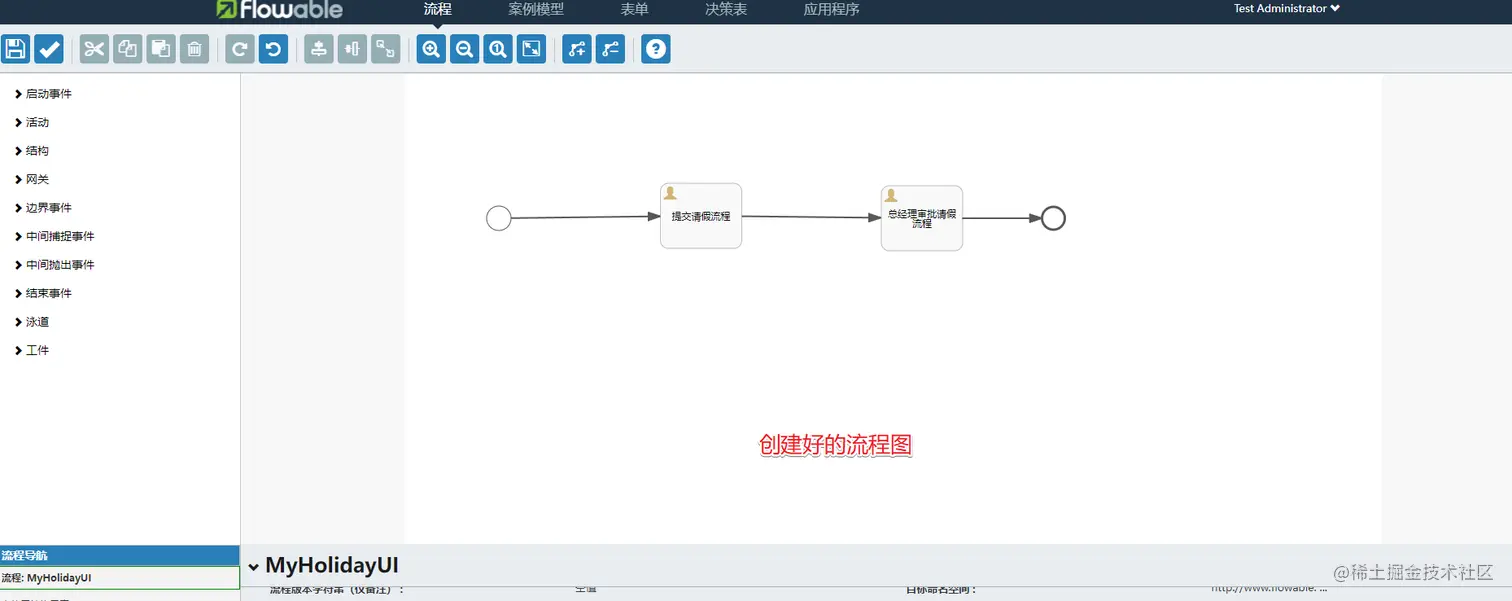
Task: Expand the 活动 palette group
Action: (x=32, y=122)
